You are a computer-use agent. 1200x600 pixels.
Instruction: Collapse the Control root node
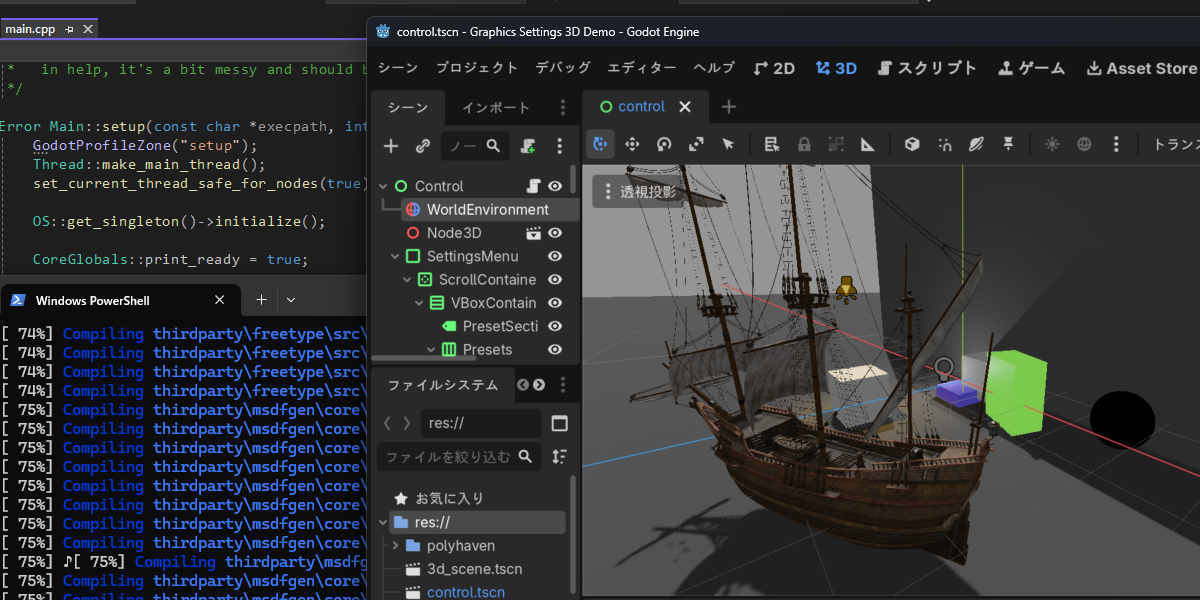tap(383, 186)
